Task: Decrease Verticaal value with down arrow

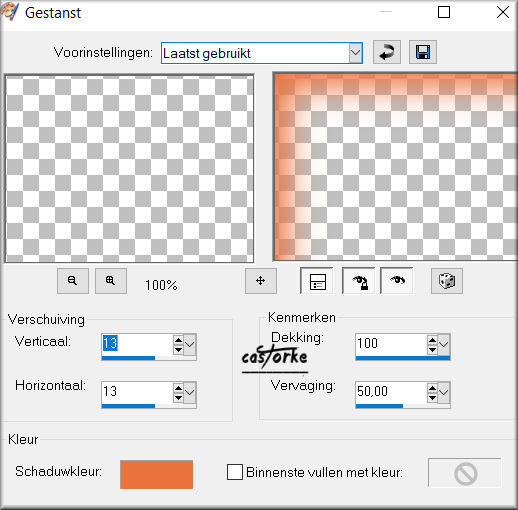Action: pos(178,350)
